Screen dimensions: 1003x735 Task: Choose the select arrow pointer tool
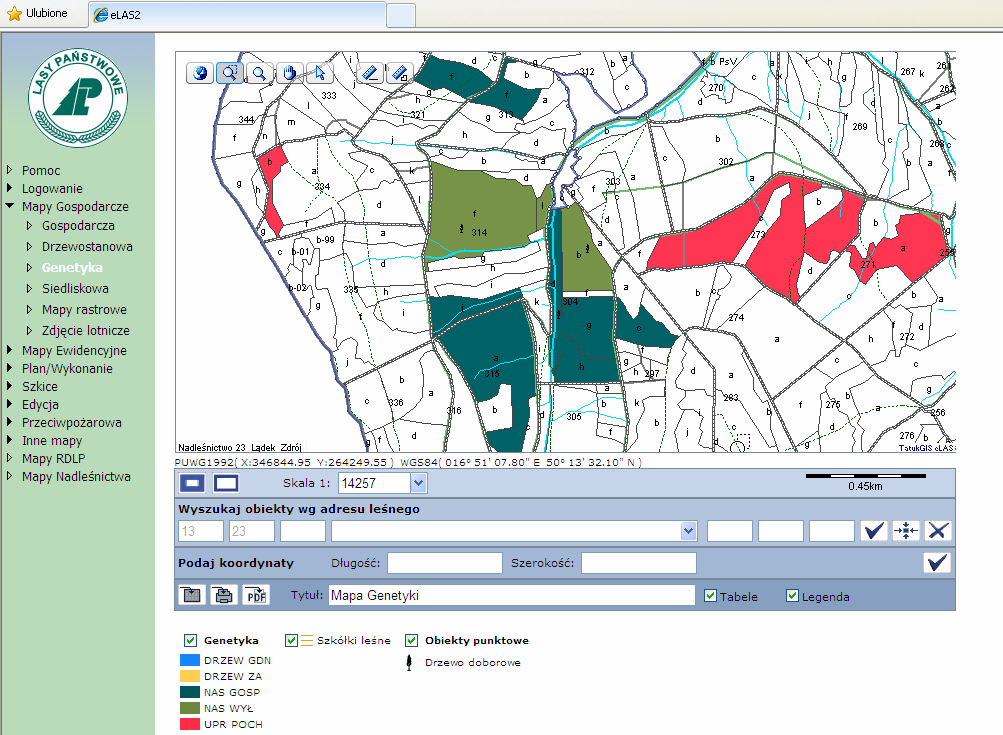click(x=319, y=73)
